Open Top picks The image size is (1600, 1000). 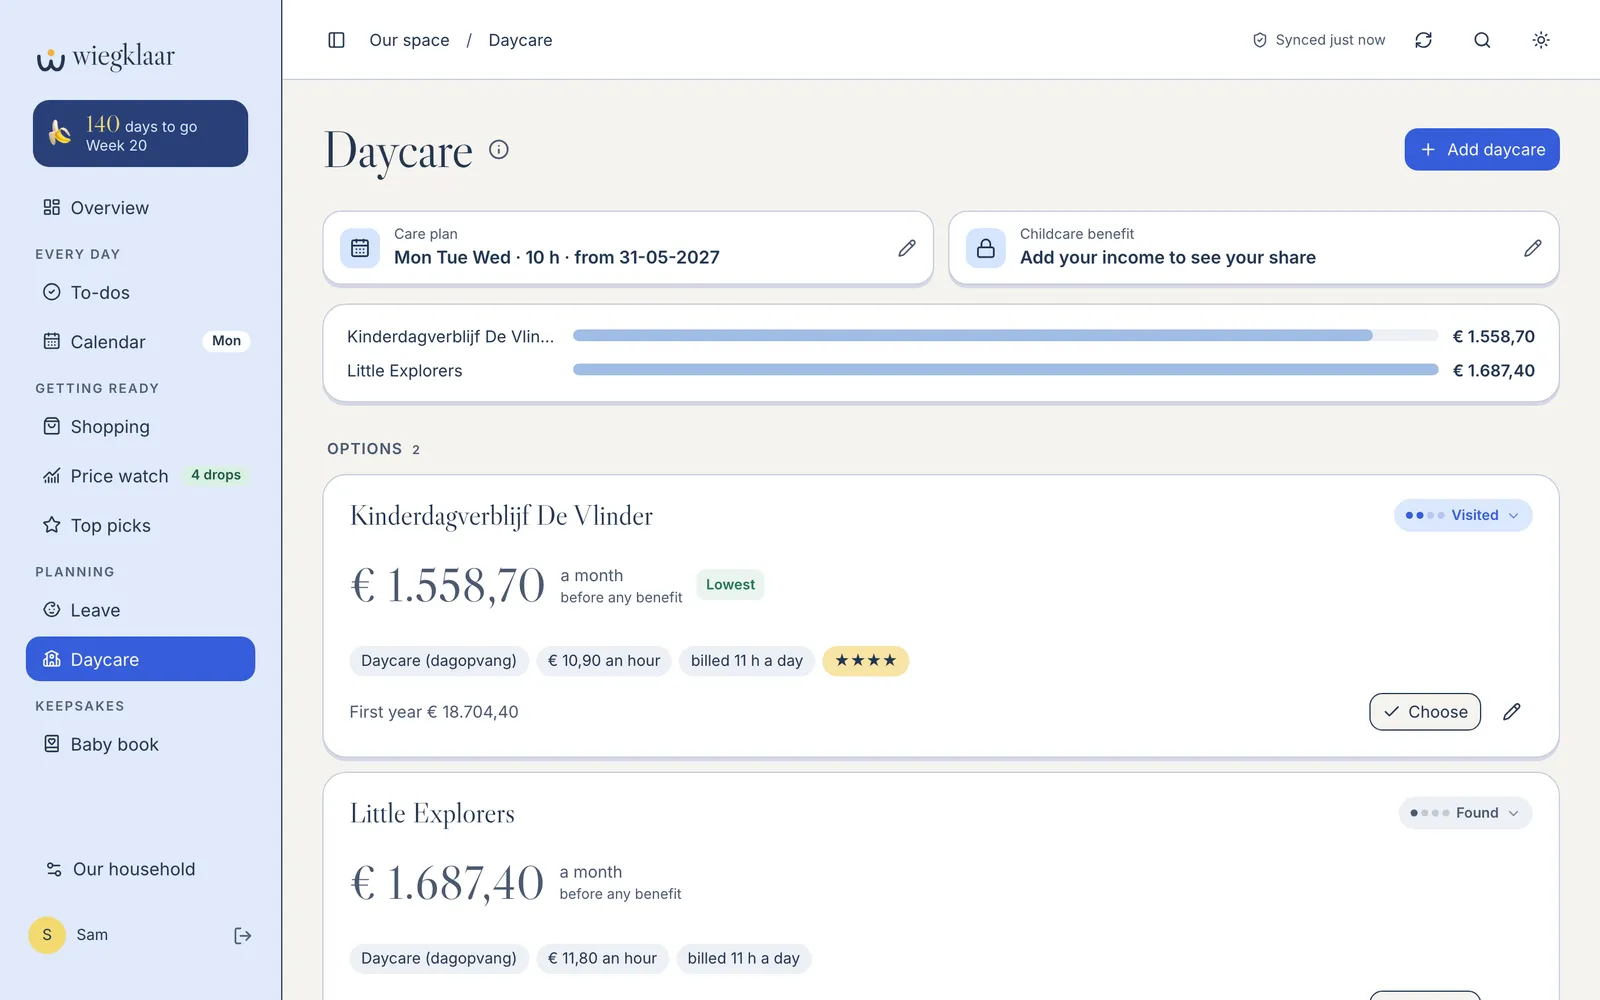(140, 526)
